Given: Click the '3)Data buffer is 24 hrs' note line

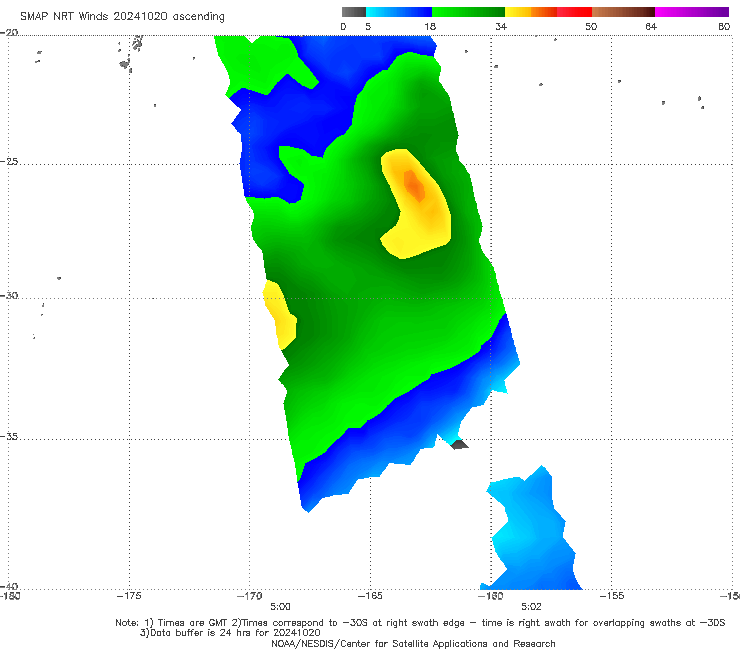Looking at the screenshot, I should (x=230, y=633).
